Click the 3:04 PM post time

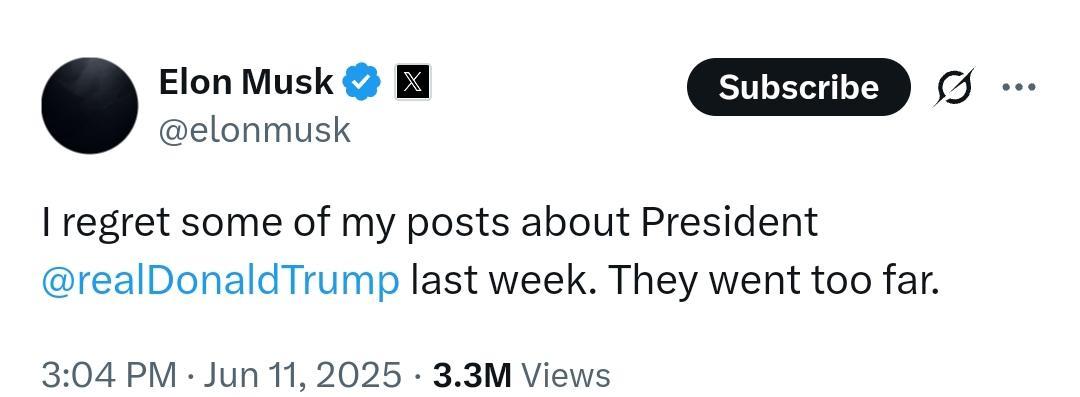(x=109, y=375)
